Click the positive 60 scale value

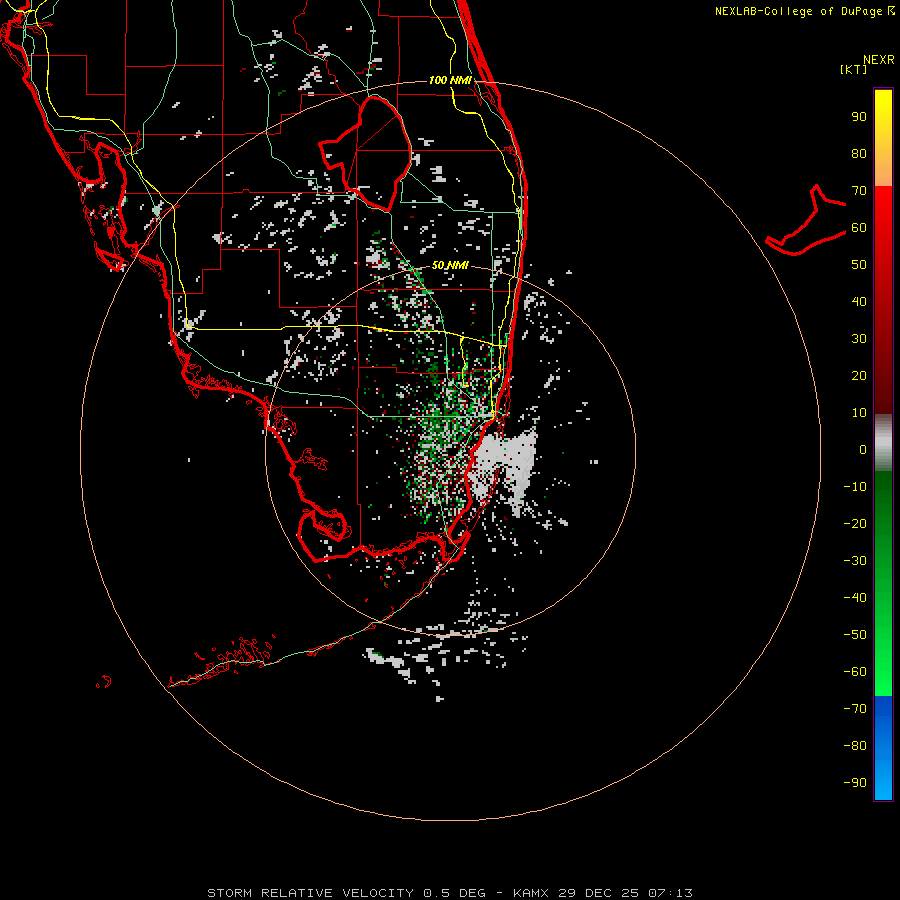[859, 228]
